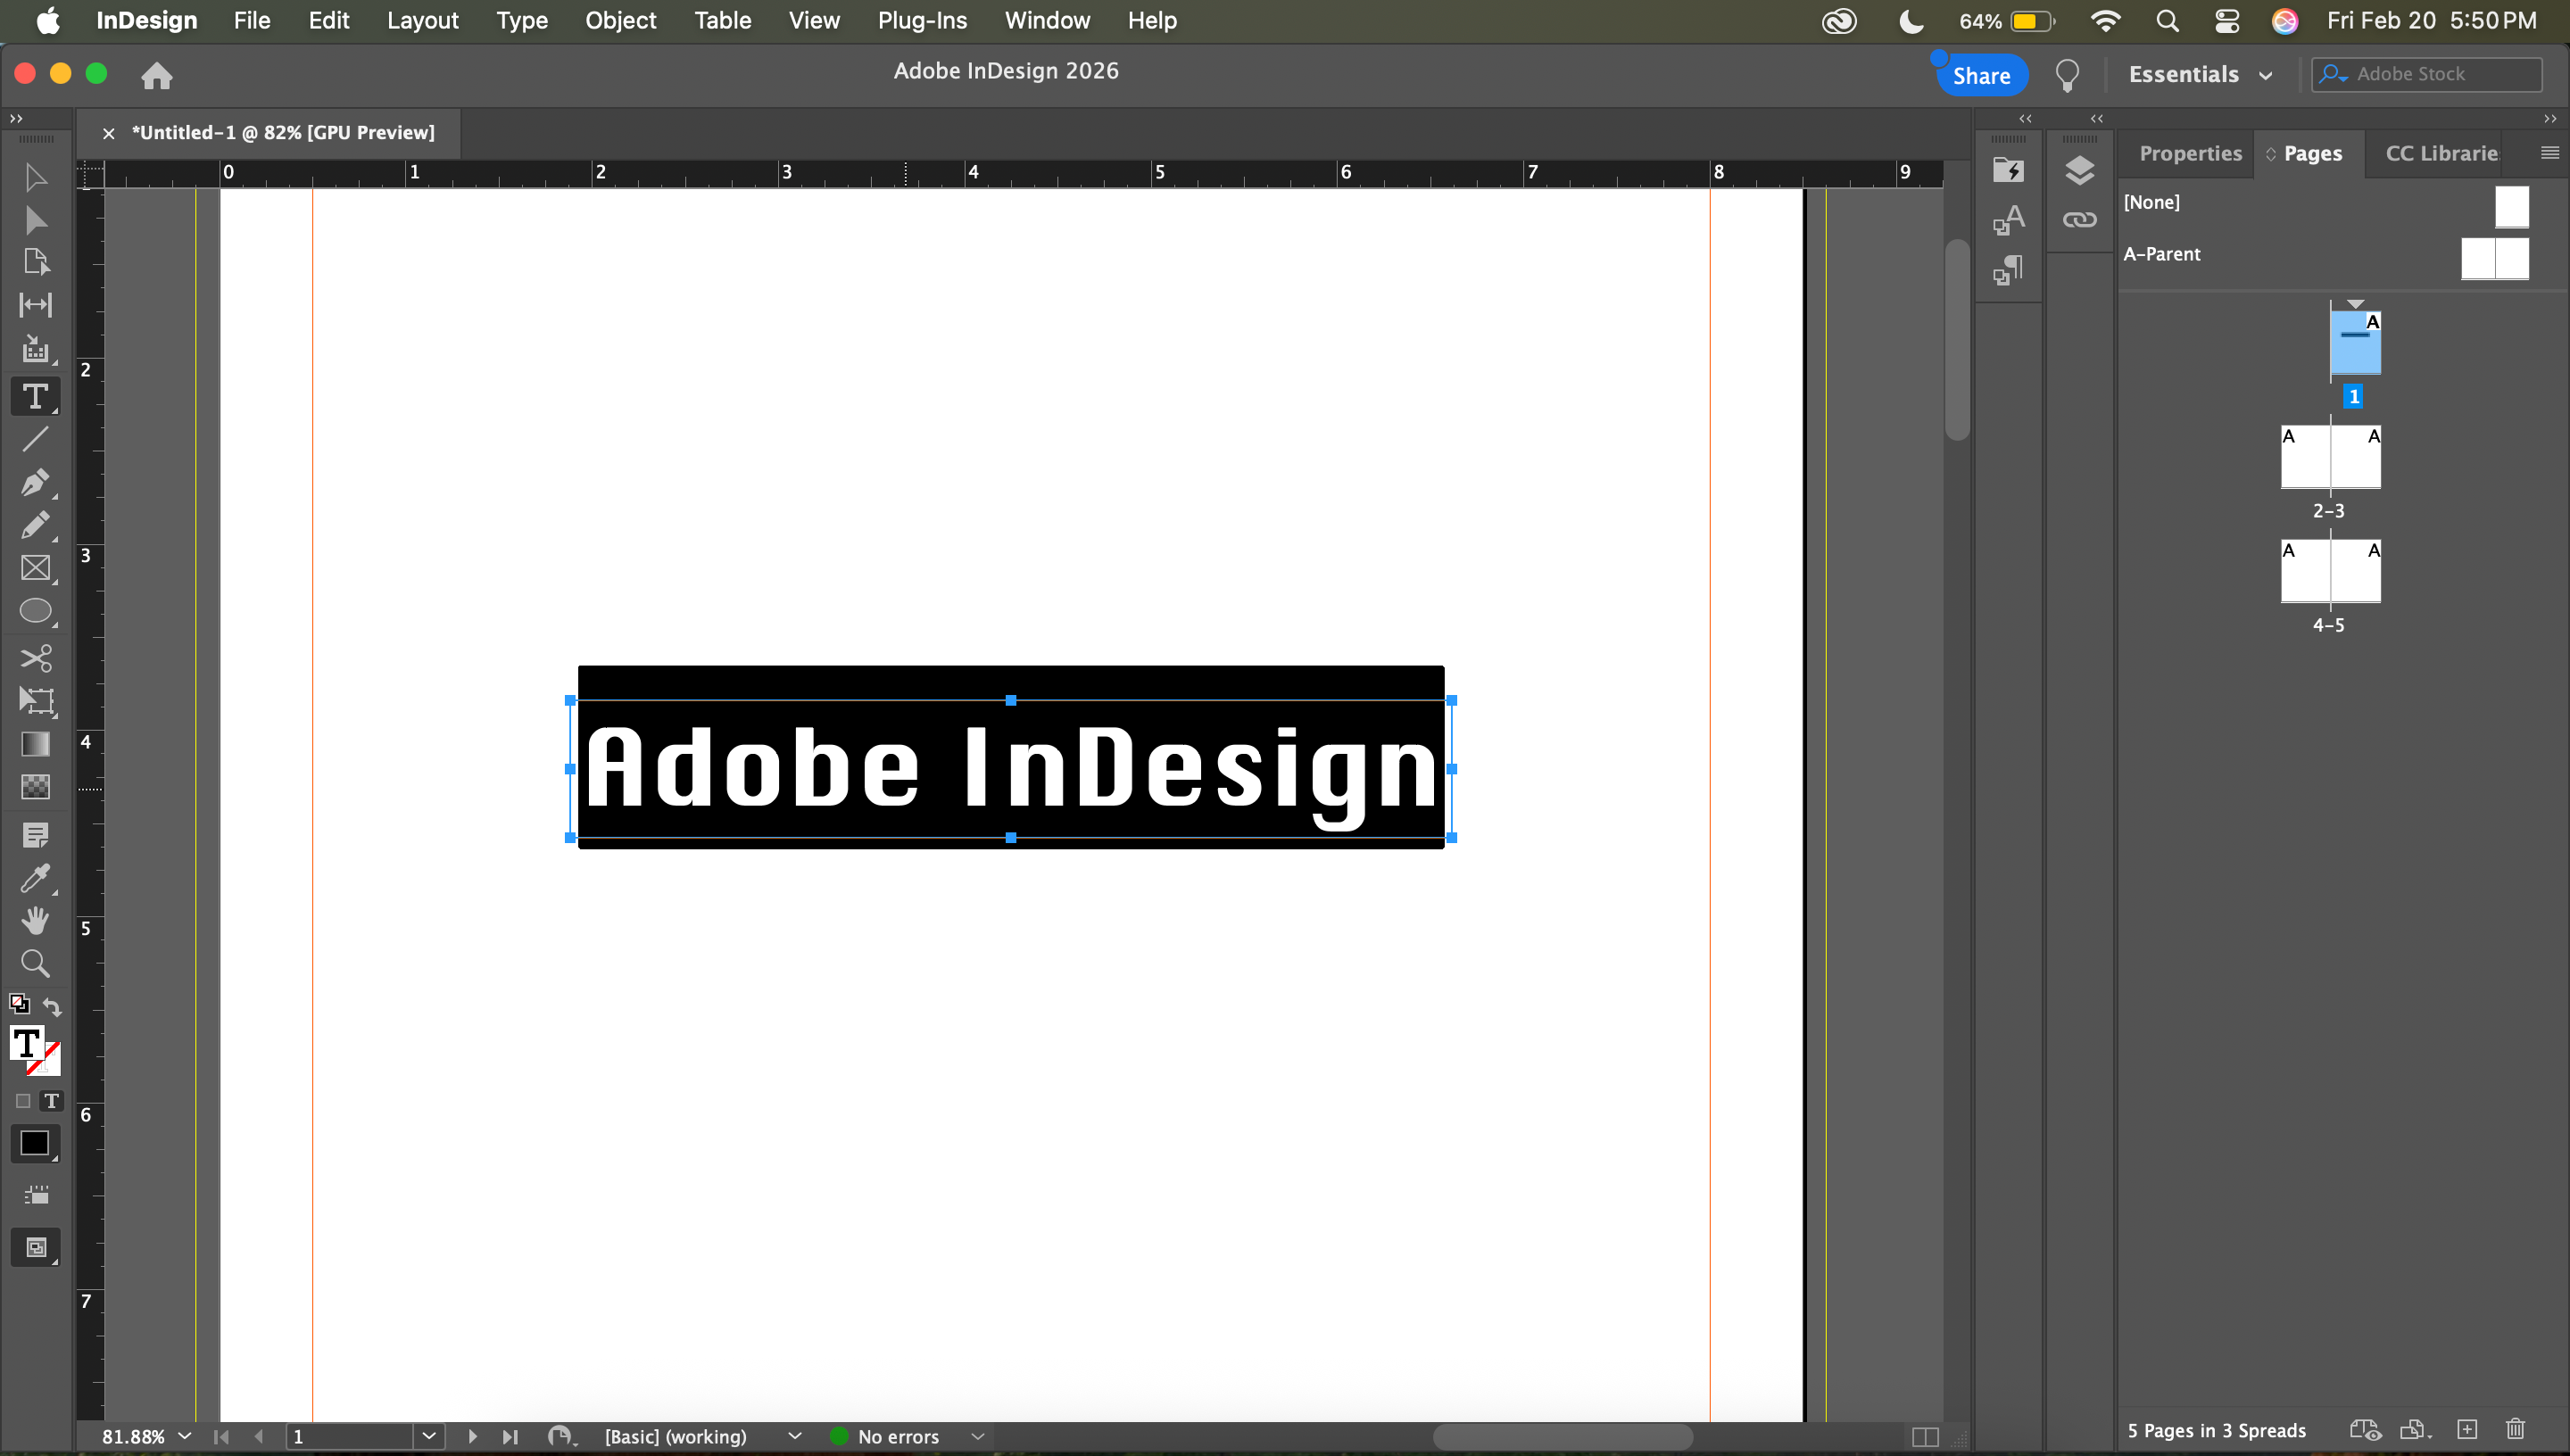Screen dimensions: 2570x1456
Task: Select the Gradient Swatch tool
Action: pyautogui.click(x=35, y=744)
